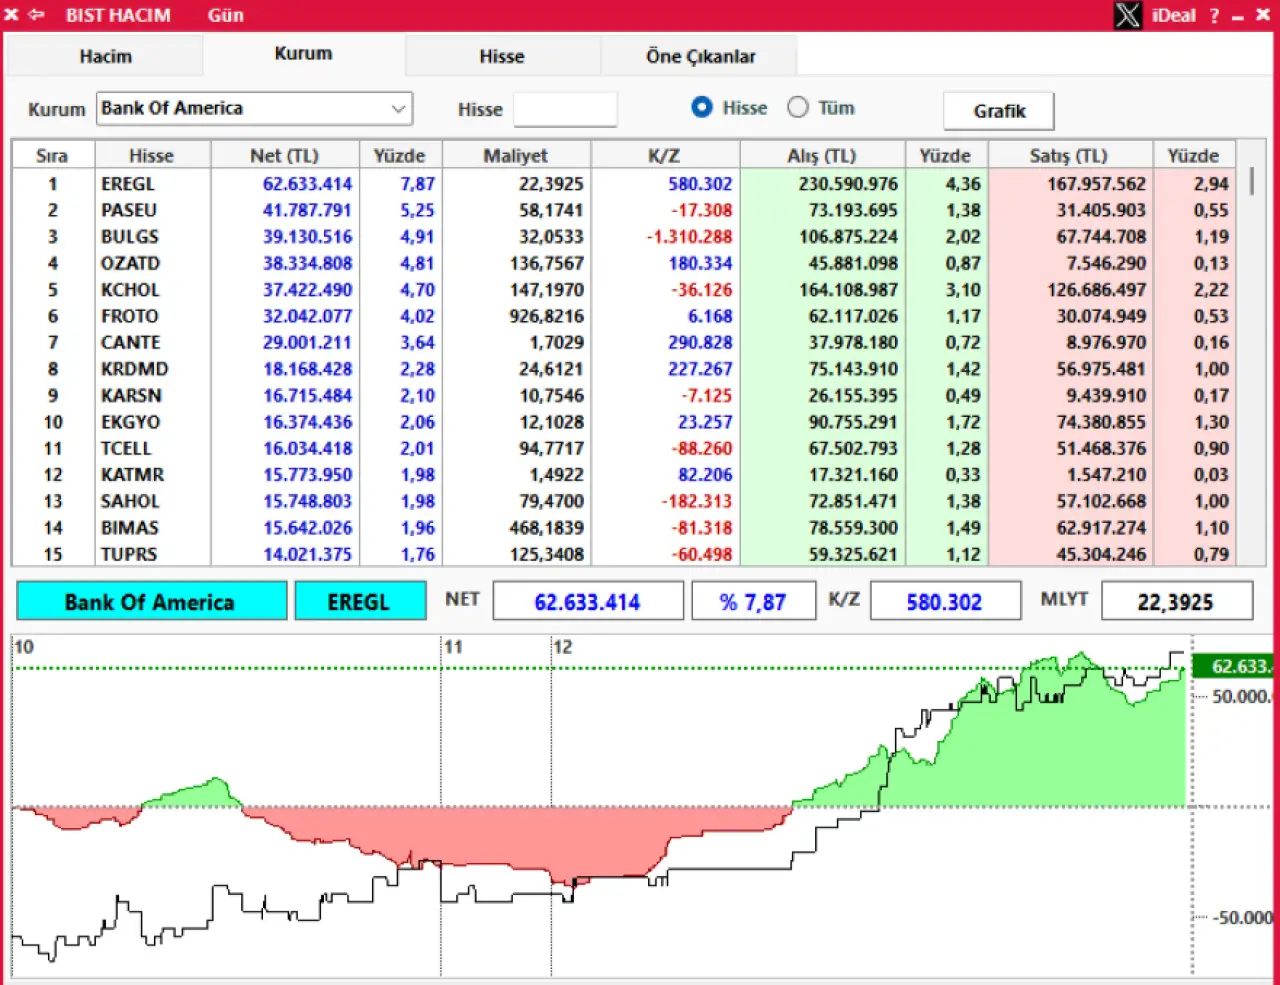Click the Alış value 230.590.976
This screenshot has width=1280, height=985.
tap(848, 184)
